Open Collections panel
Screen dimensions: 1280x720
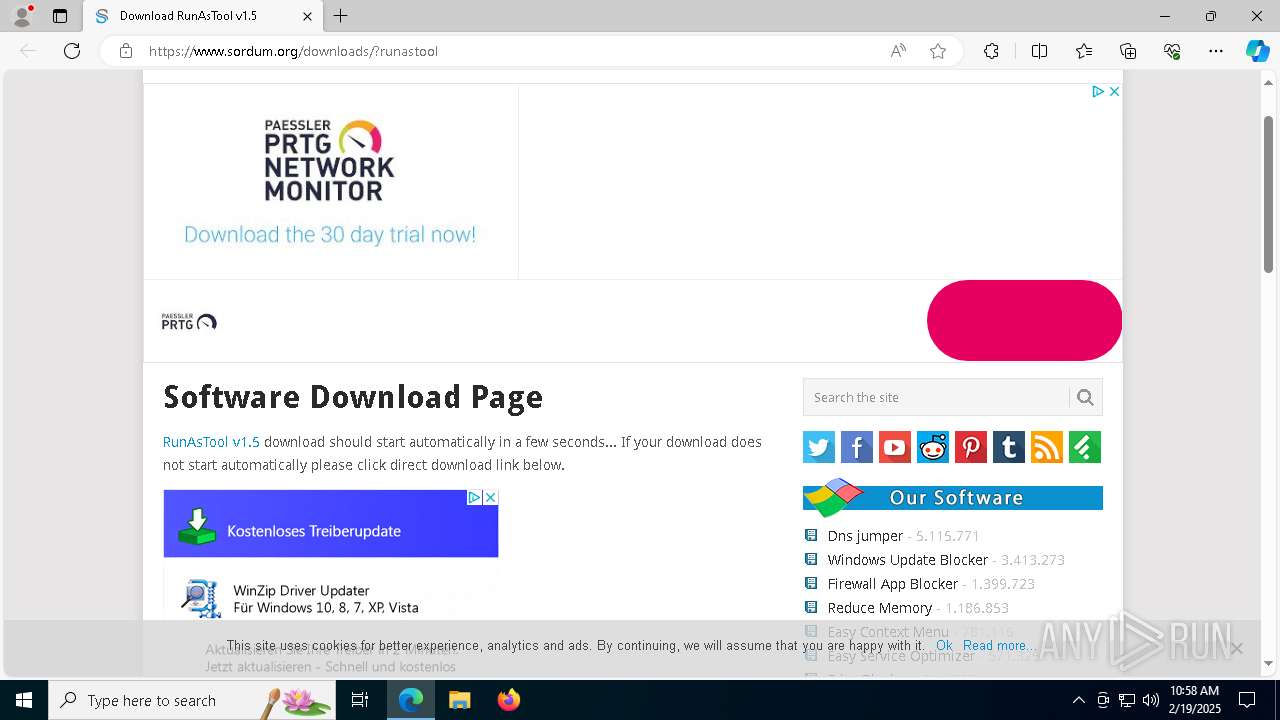click(x=1128, y=51)
